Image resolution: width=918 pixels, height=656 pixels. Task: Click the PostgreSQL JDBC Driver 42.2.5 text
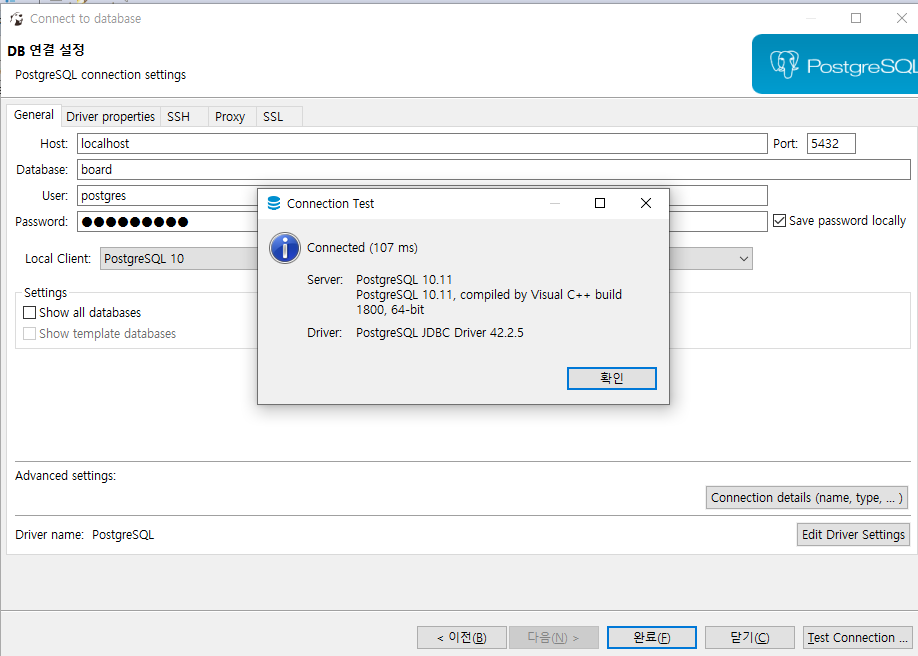(x=440, y=333)
